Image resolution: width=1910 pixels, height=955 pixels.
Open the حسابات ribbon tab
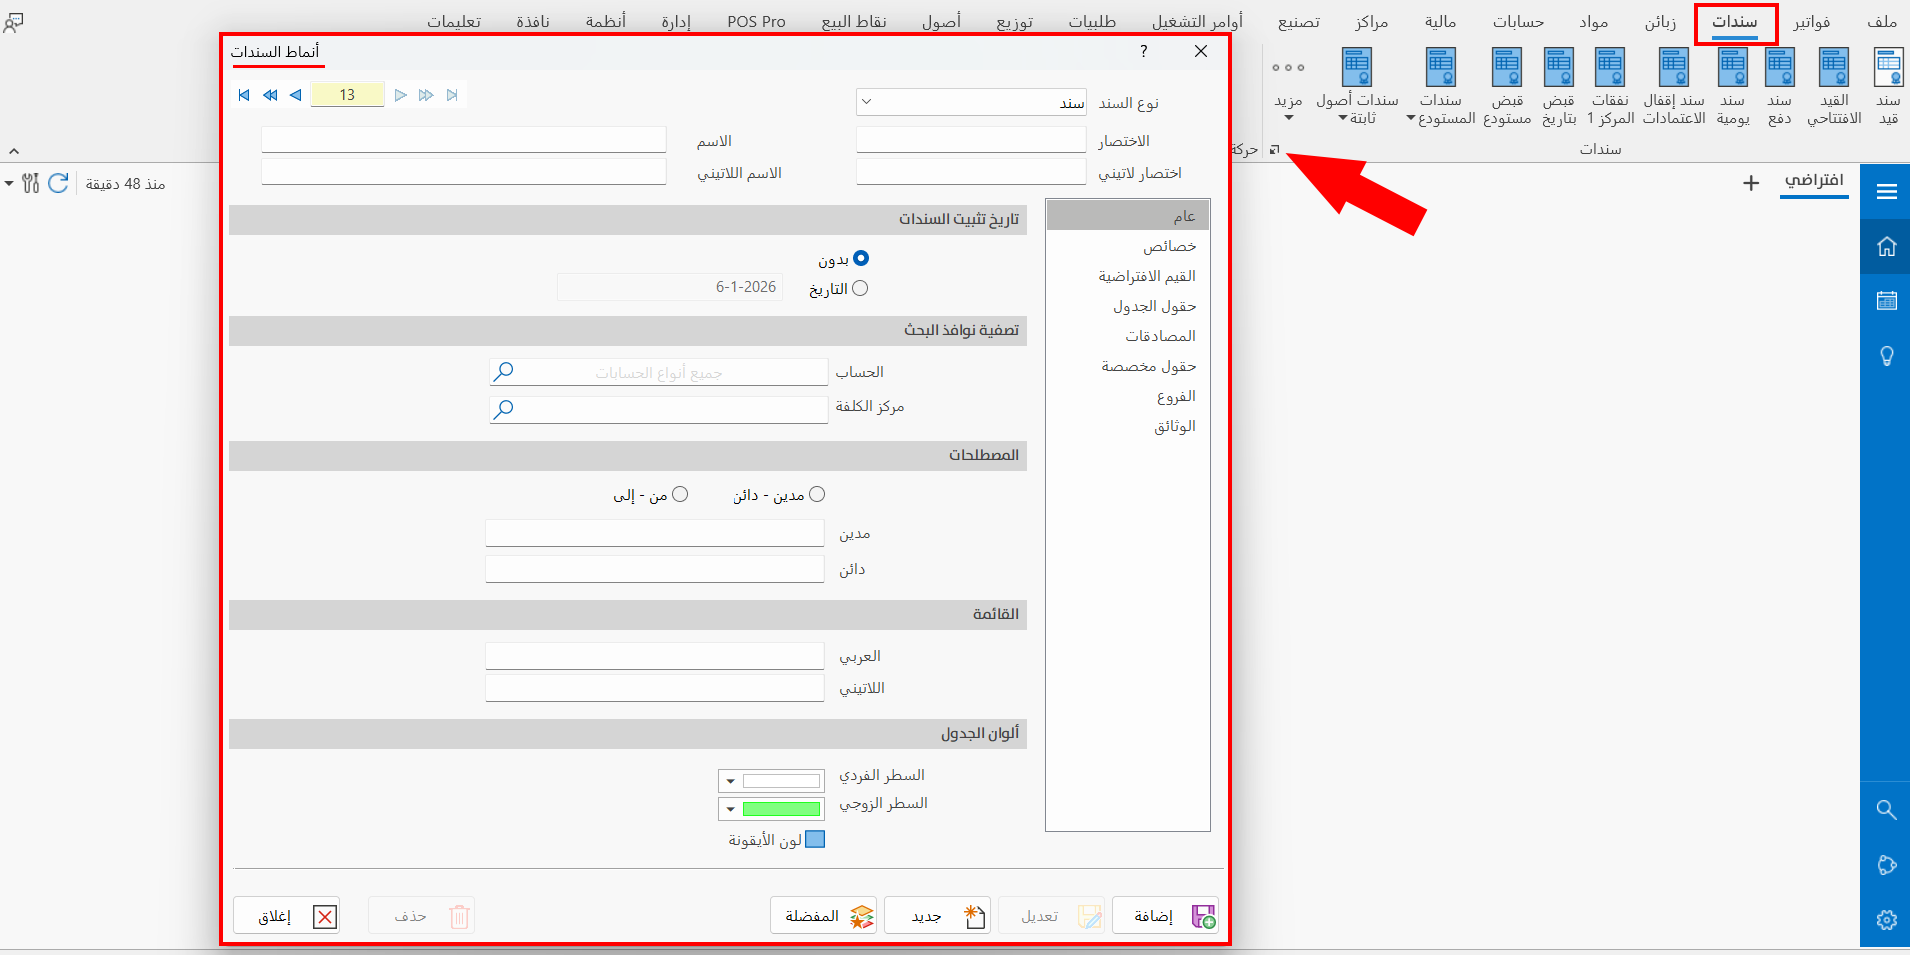(x=1518, y=22)
